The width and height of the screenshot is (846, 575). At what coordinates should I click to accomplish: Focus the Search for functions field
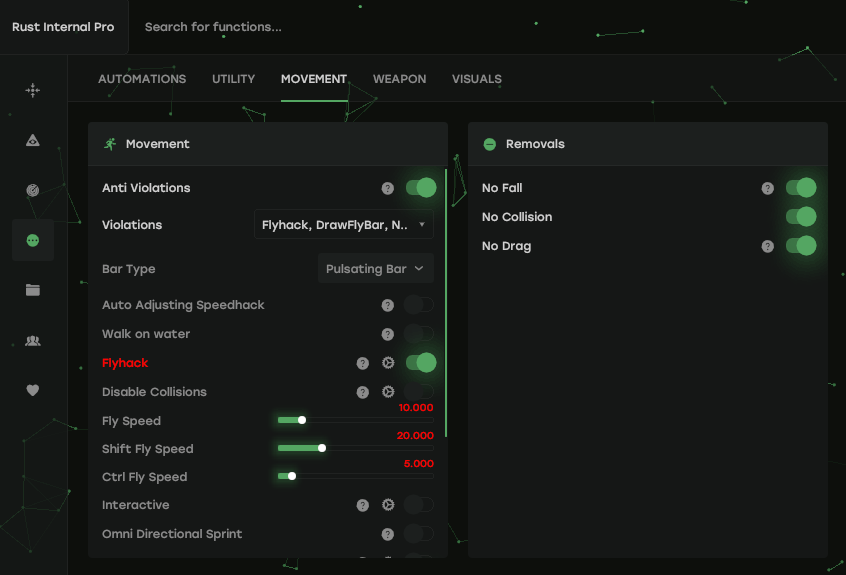(213, 27)
